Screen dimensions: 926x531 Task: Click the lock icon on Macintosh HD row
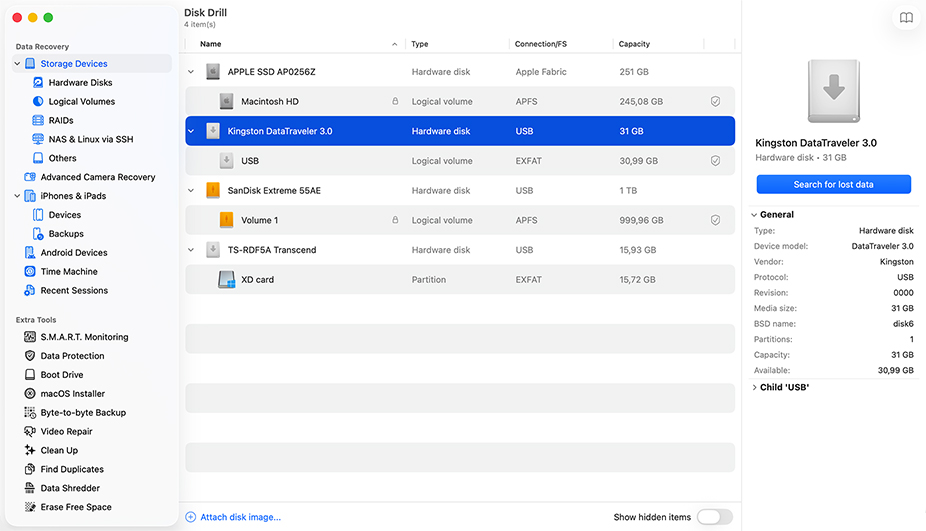click(x=395, y=102)
